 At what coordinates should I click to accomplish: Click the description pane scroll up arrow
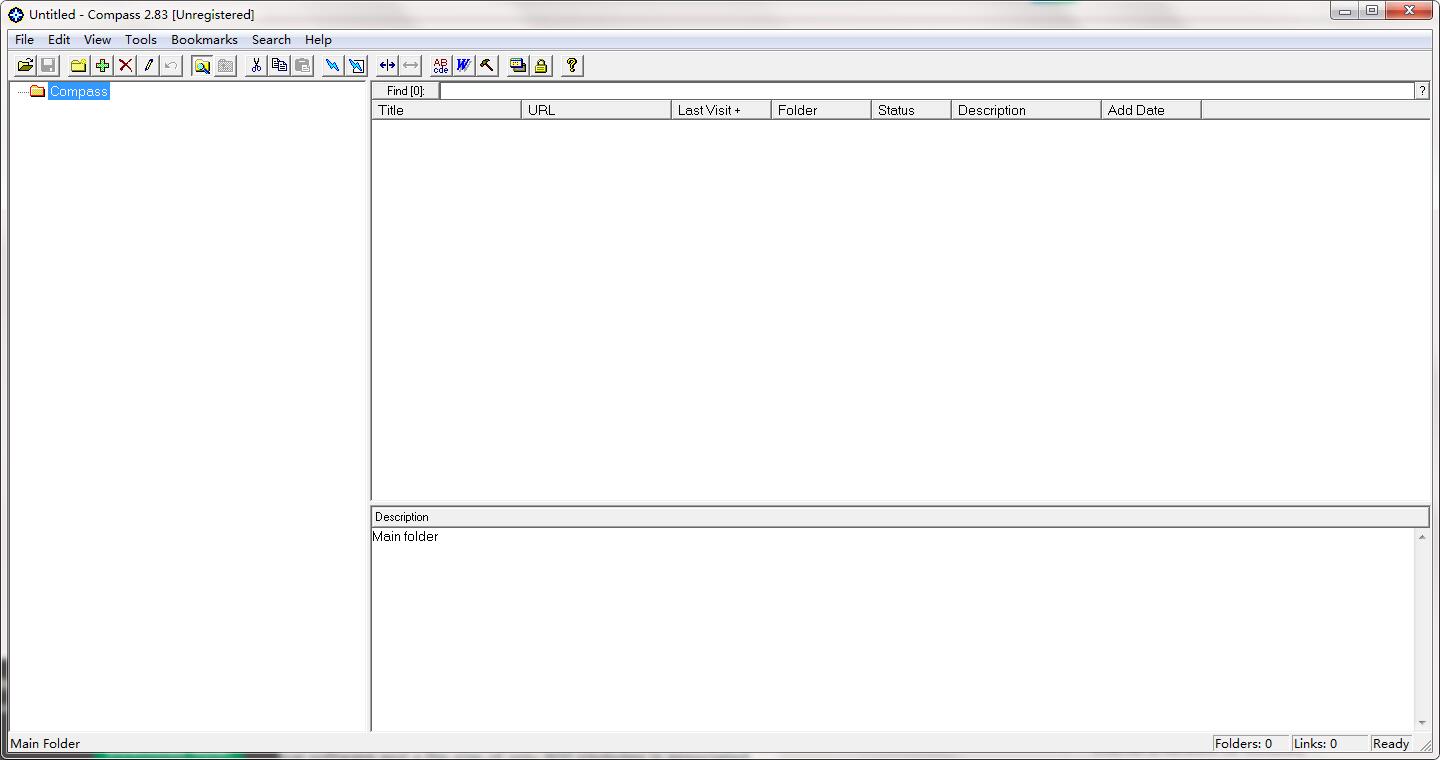pos(1422,538)
